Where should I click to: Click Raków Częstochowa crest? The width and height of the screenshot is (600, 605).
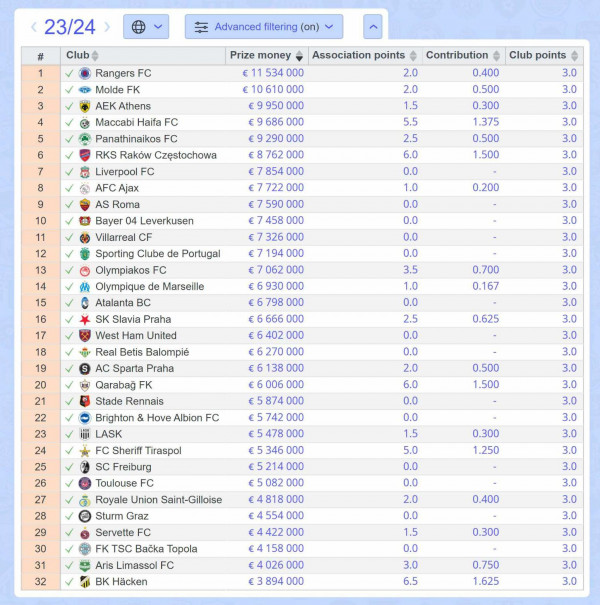[85, 155]
